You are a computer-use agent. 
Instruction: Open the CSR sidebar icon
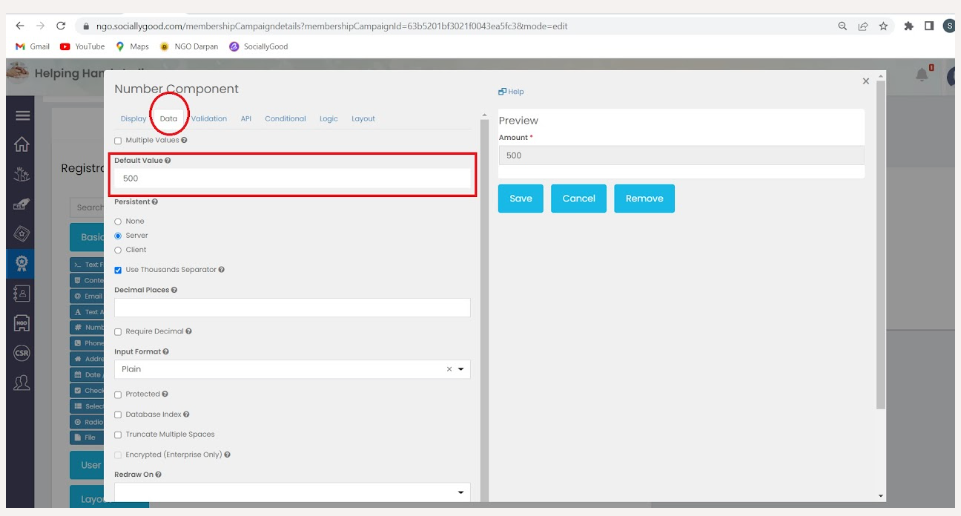[21, 353]
